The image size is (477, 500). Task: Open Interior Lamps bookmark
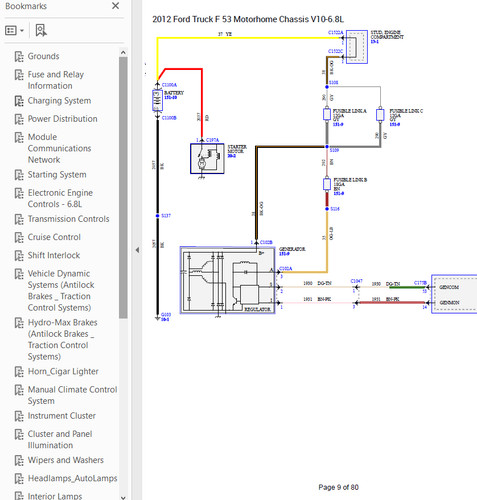[55, 496]
